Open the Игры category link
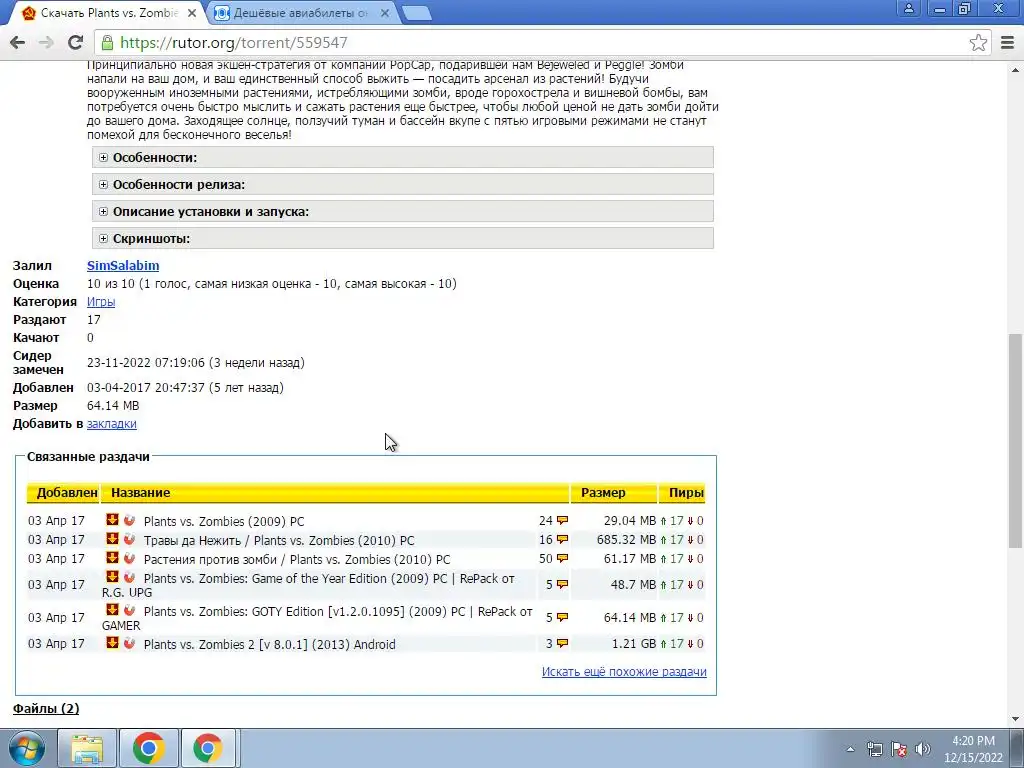1024x768 pixels. pos(101,302)
